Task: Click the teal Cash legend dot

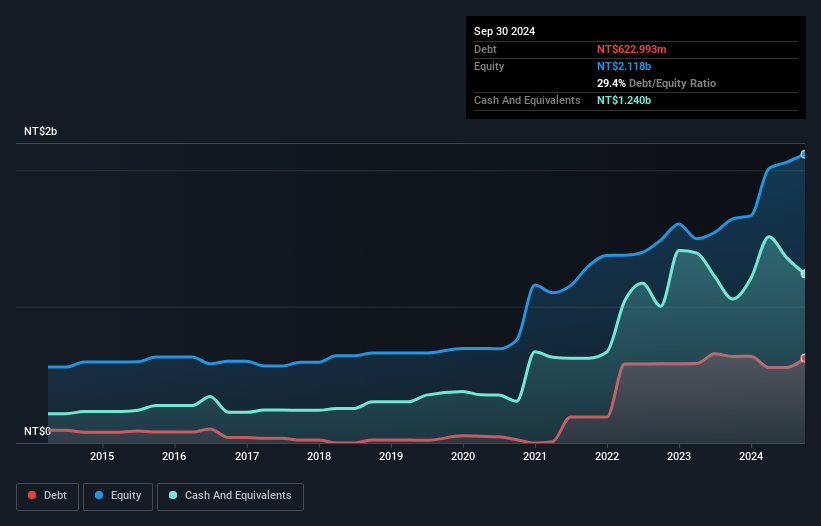Action: click(173, 495)
